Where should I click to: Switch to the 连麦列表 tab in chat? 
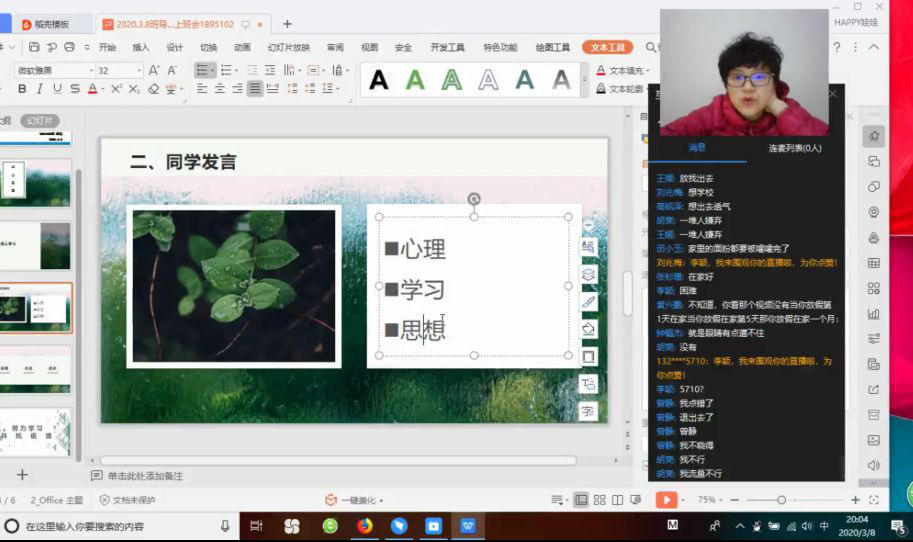(x=794, y=148)
